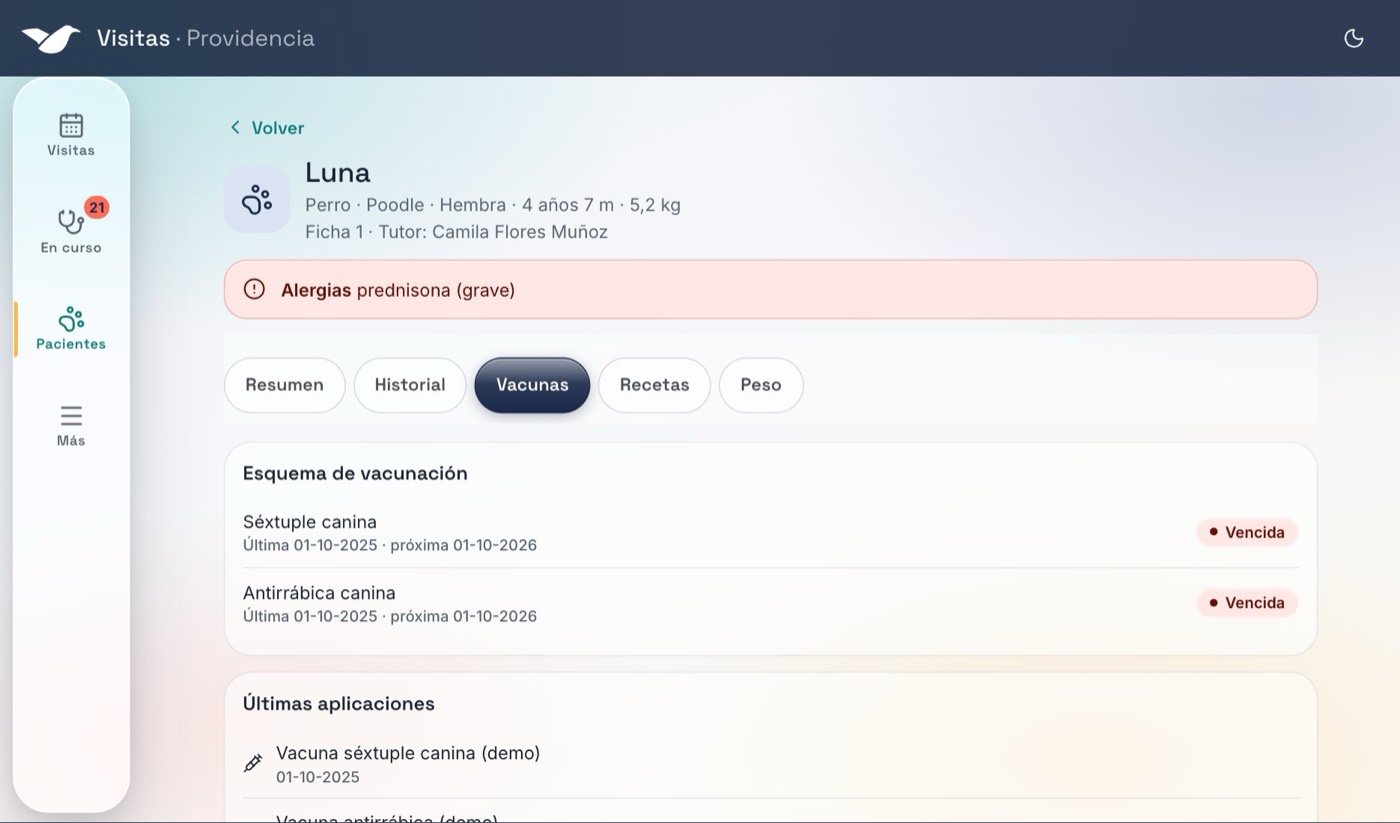Open the Peso tab
The width and height of the screenshot is (1400, 823).
tap(761, 385)
